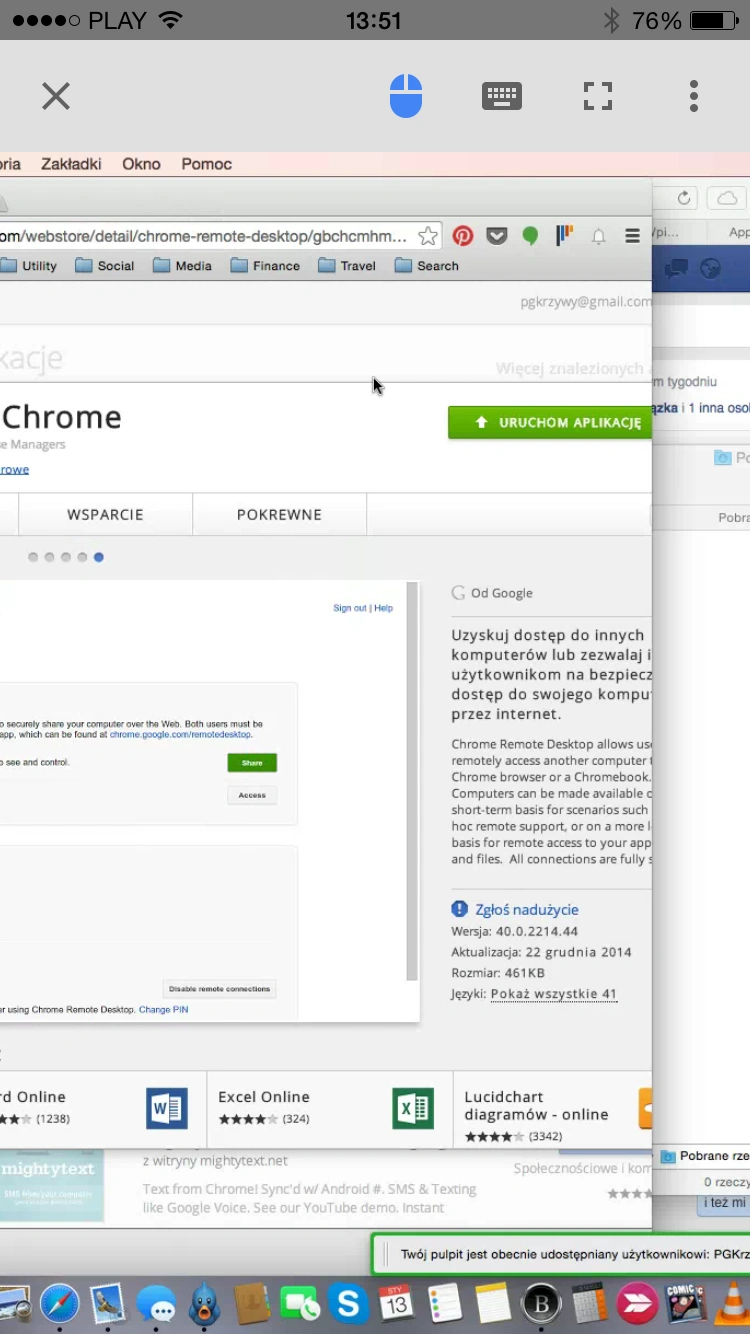
Task: Show the on-screen keyboard
Action: click(x=502, y=96)
